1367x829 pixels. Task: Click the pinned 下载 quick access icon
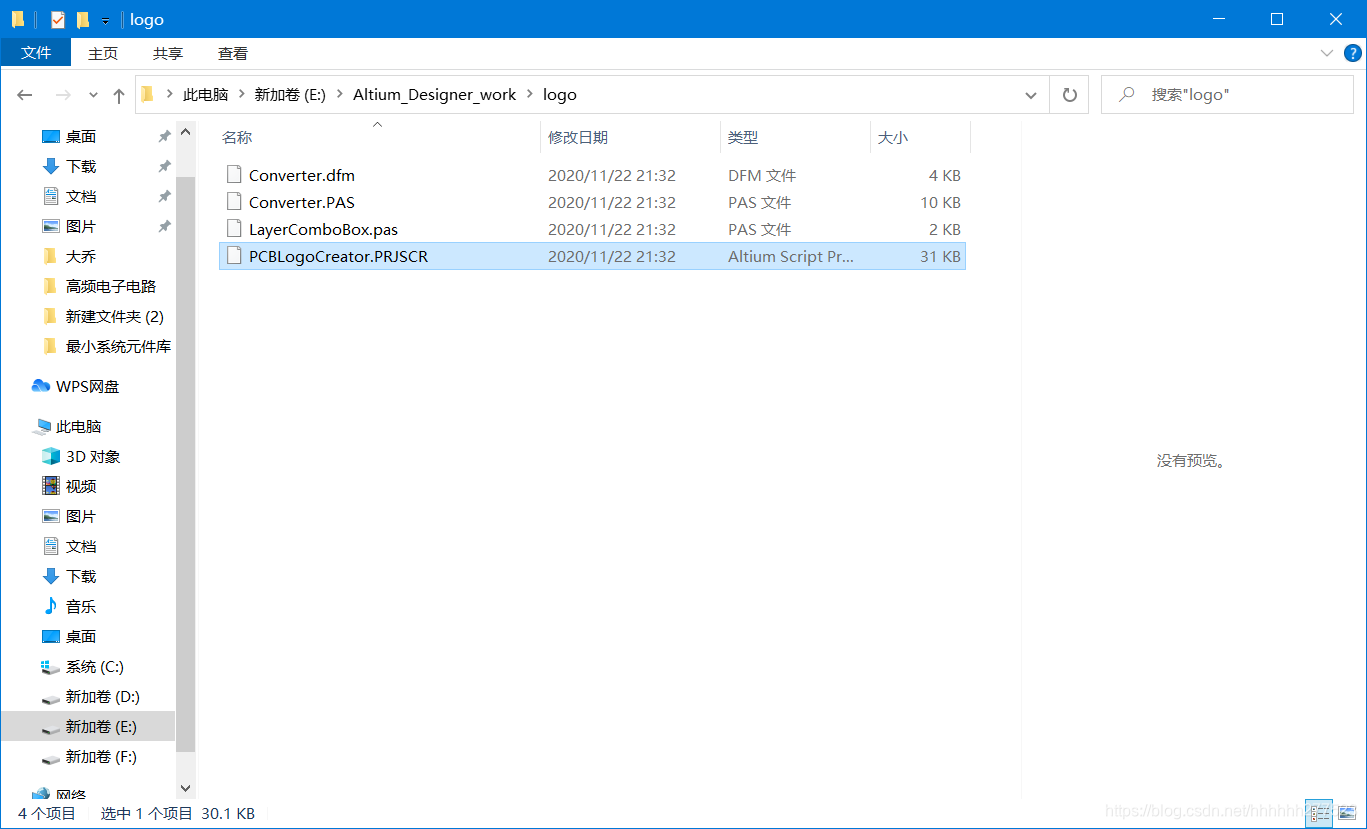[51, 166]
